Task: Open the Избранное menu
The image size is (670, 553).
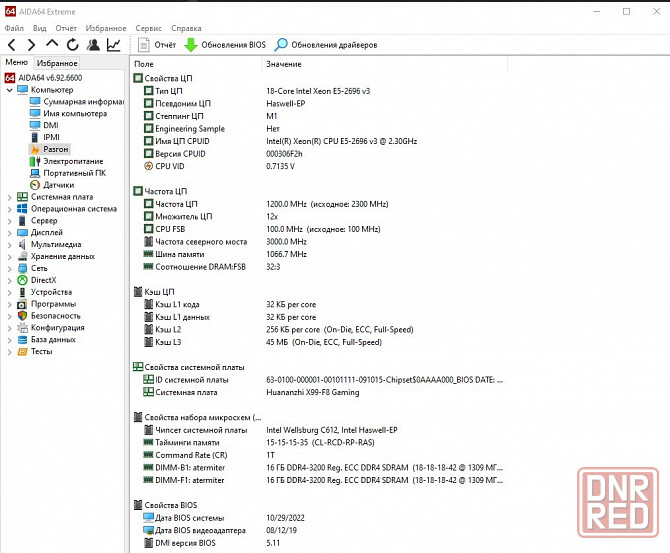Action: tap(106, 28)
